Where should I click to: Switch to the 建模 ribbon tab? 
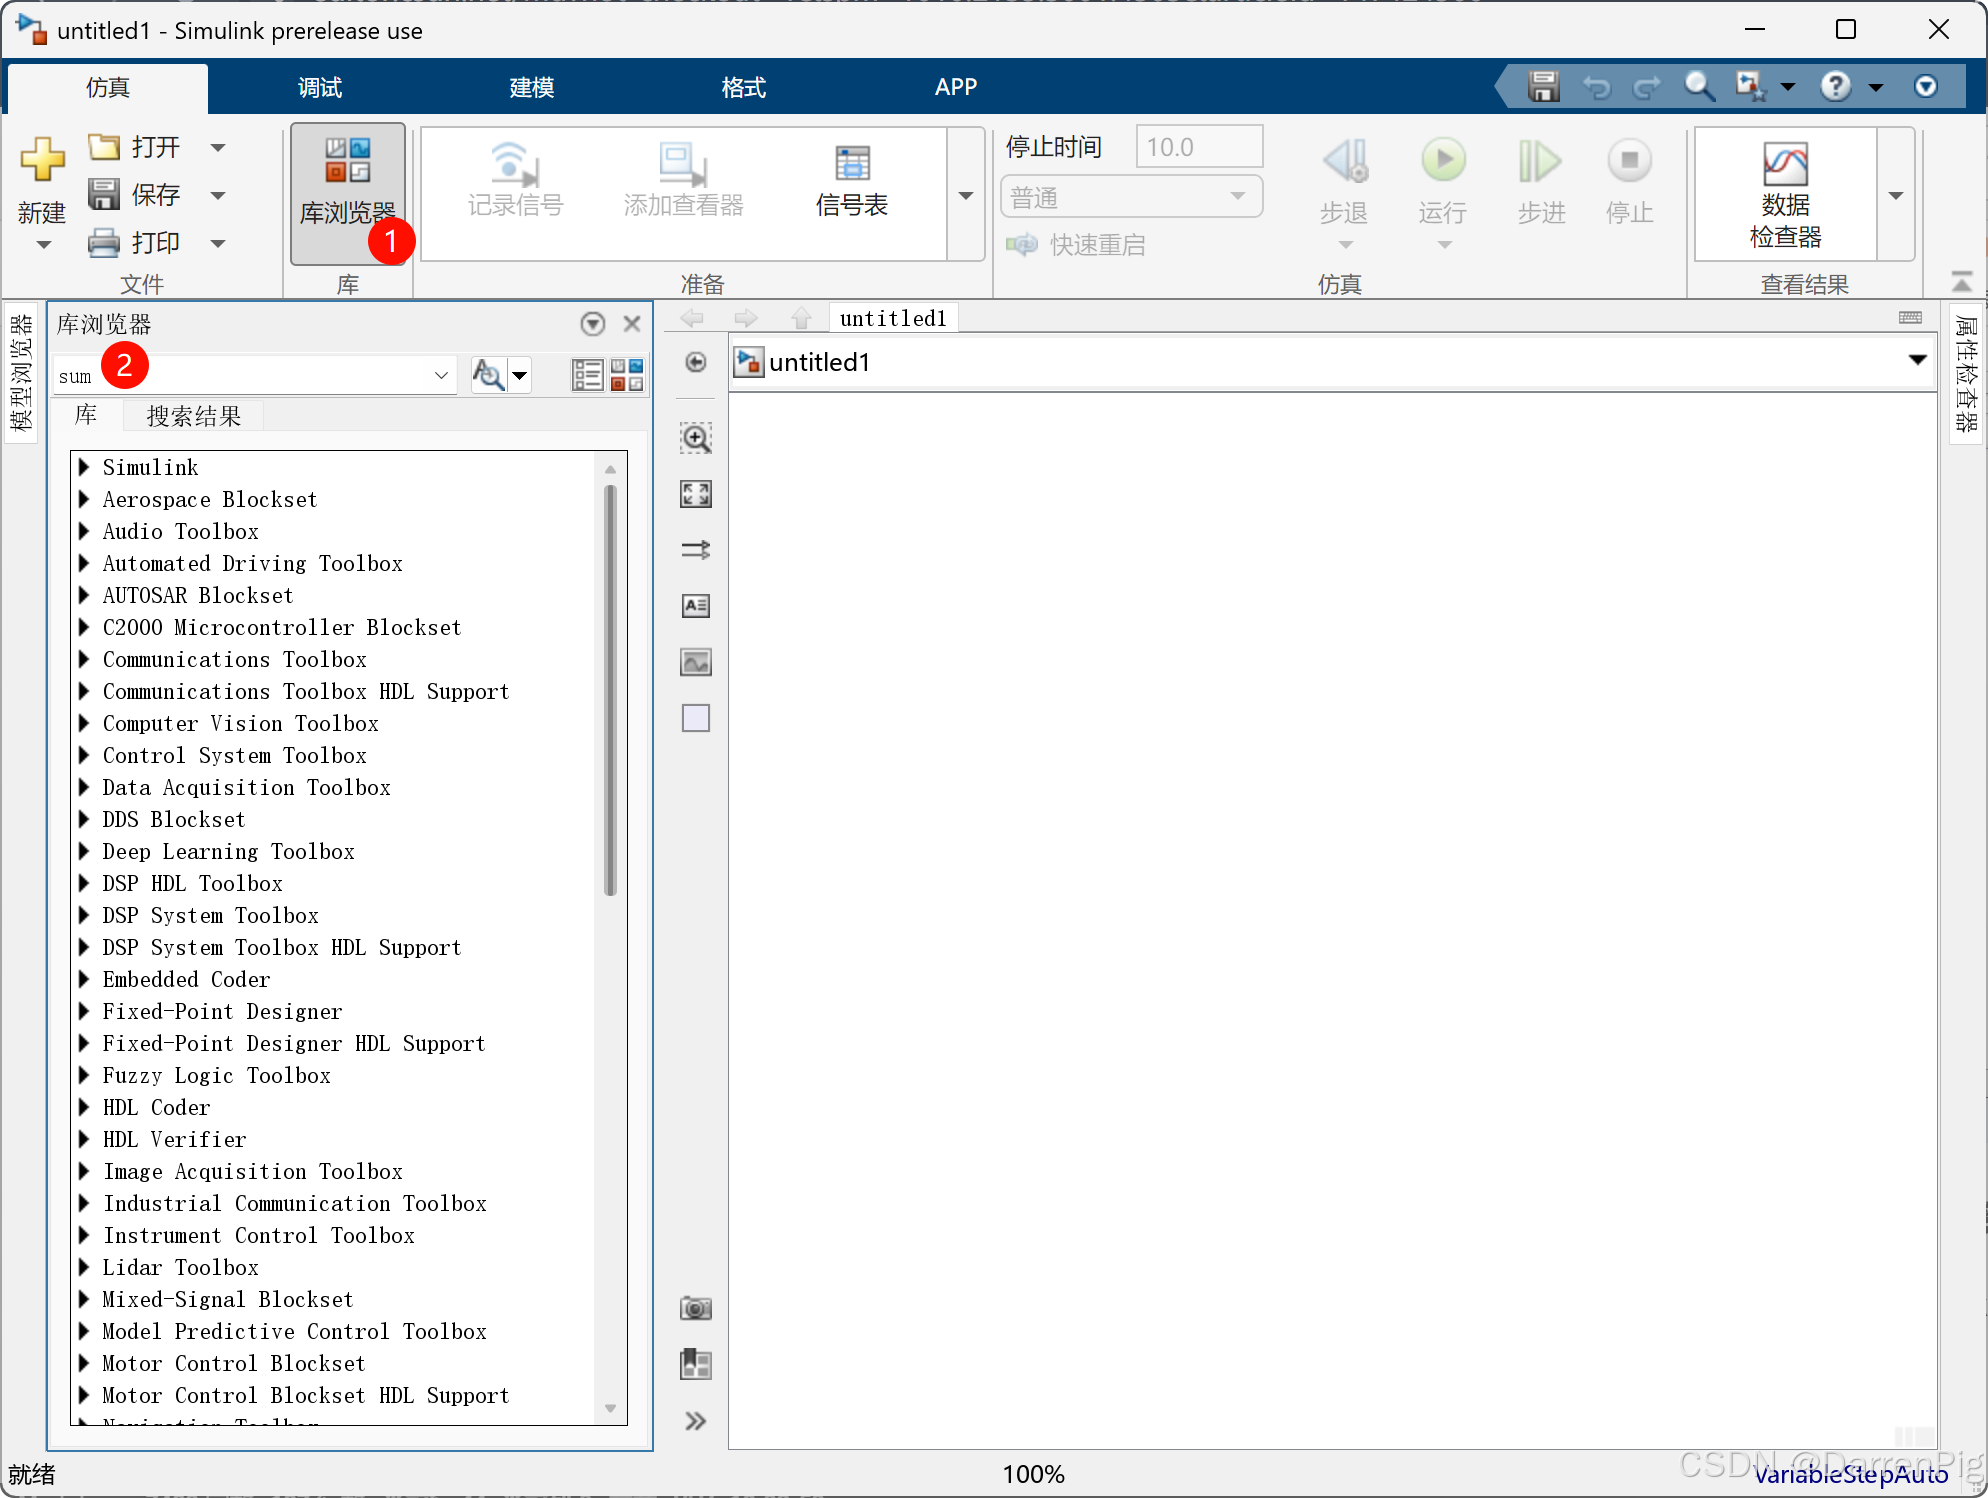pyautogui.click(x=531, y=88)
